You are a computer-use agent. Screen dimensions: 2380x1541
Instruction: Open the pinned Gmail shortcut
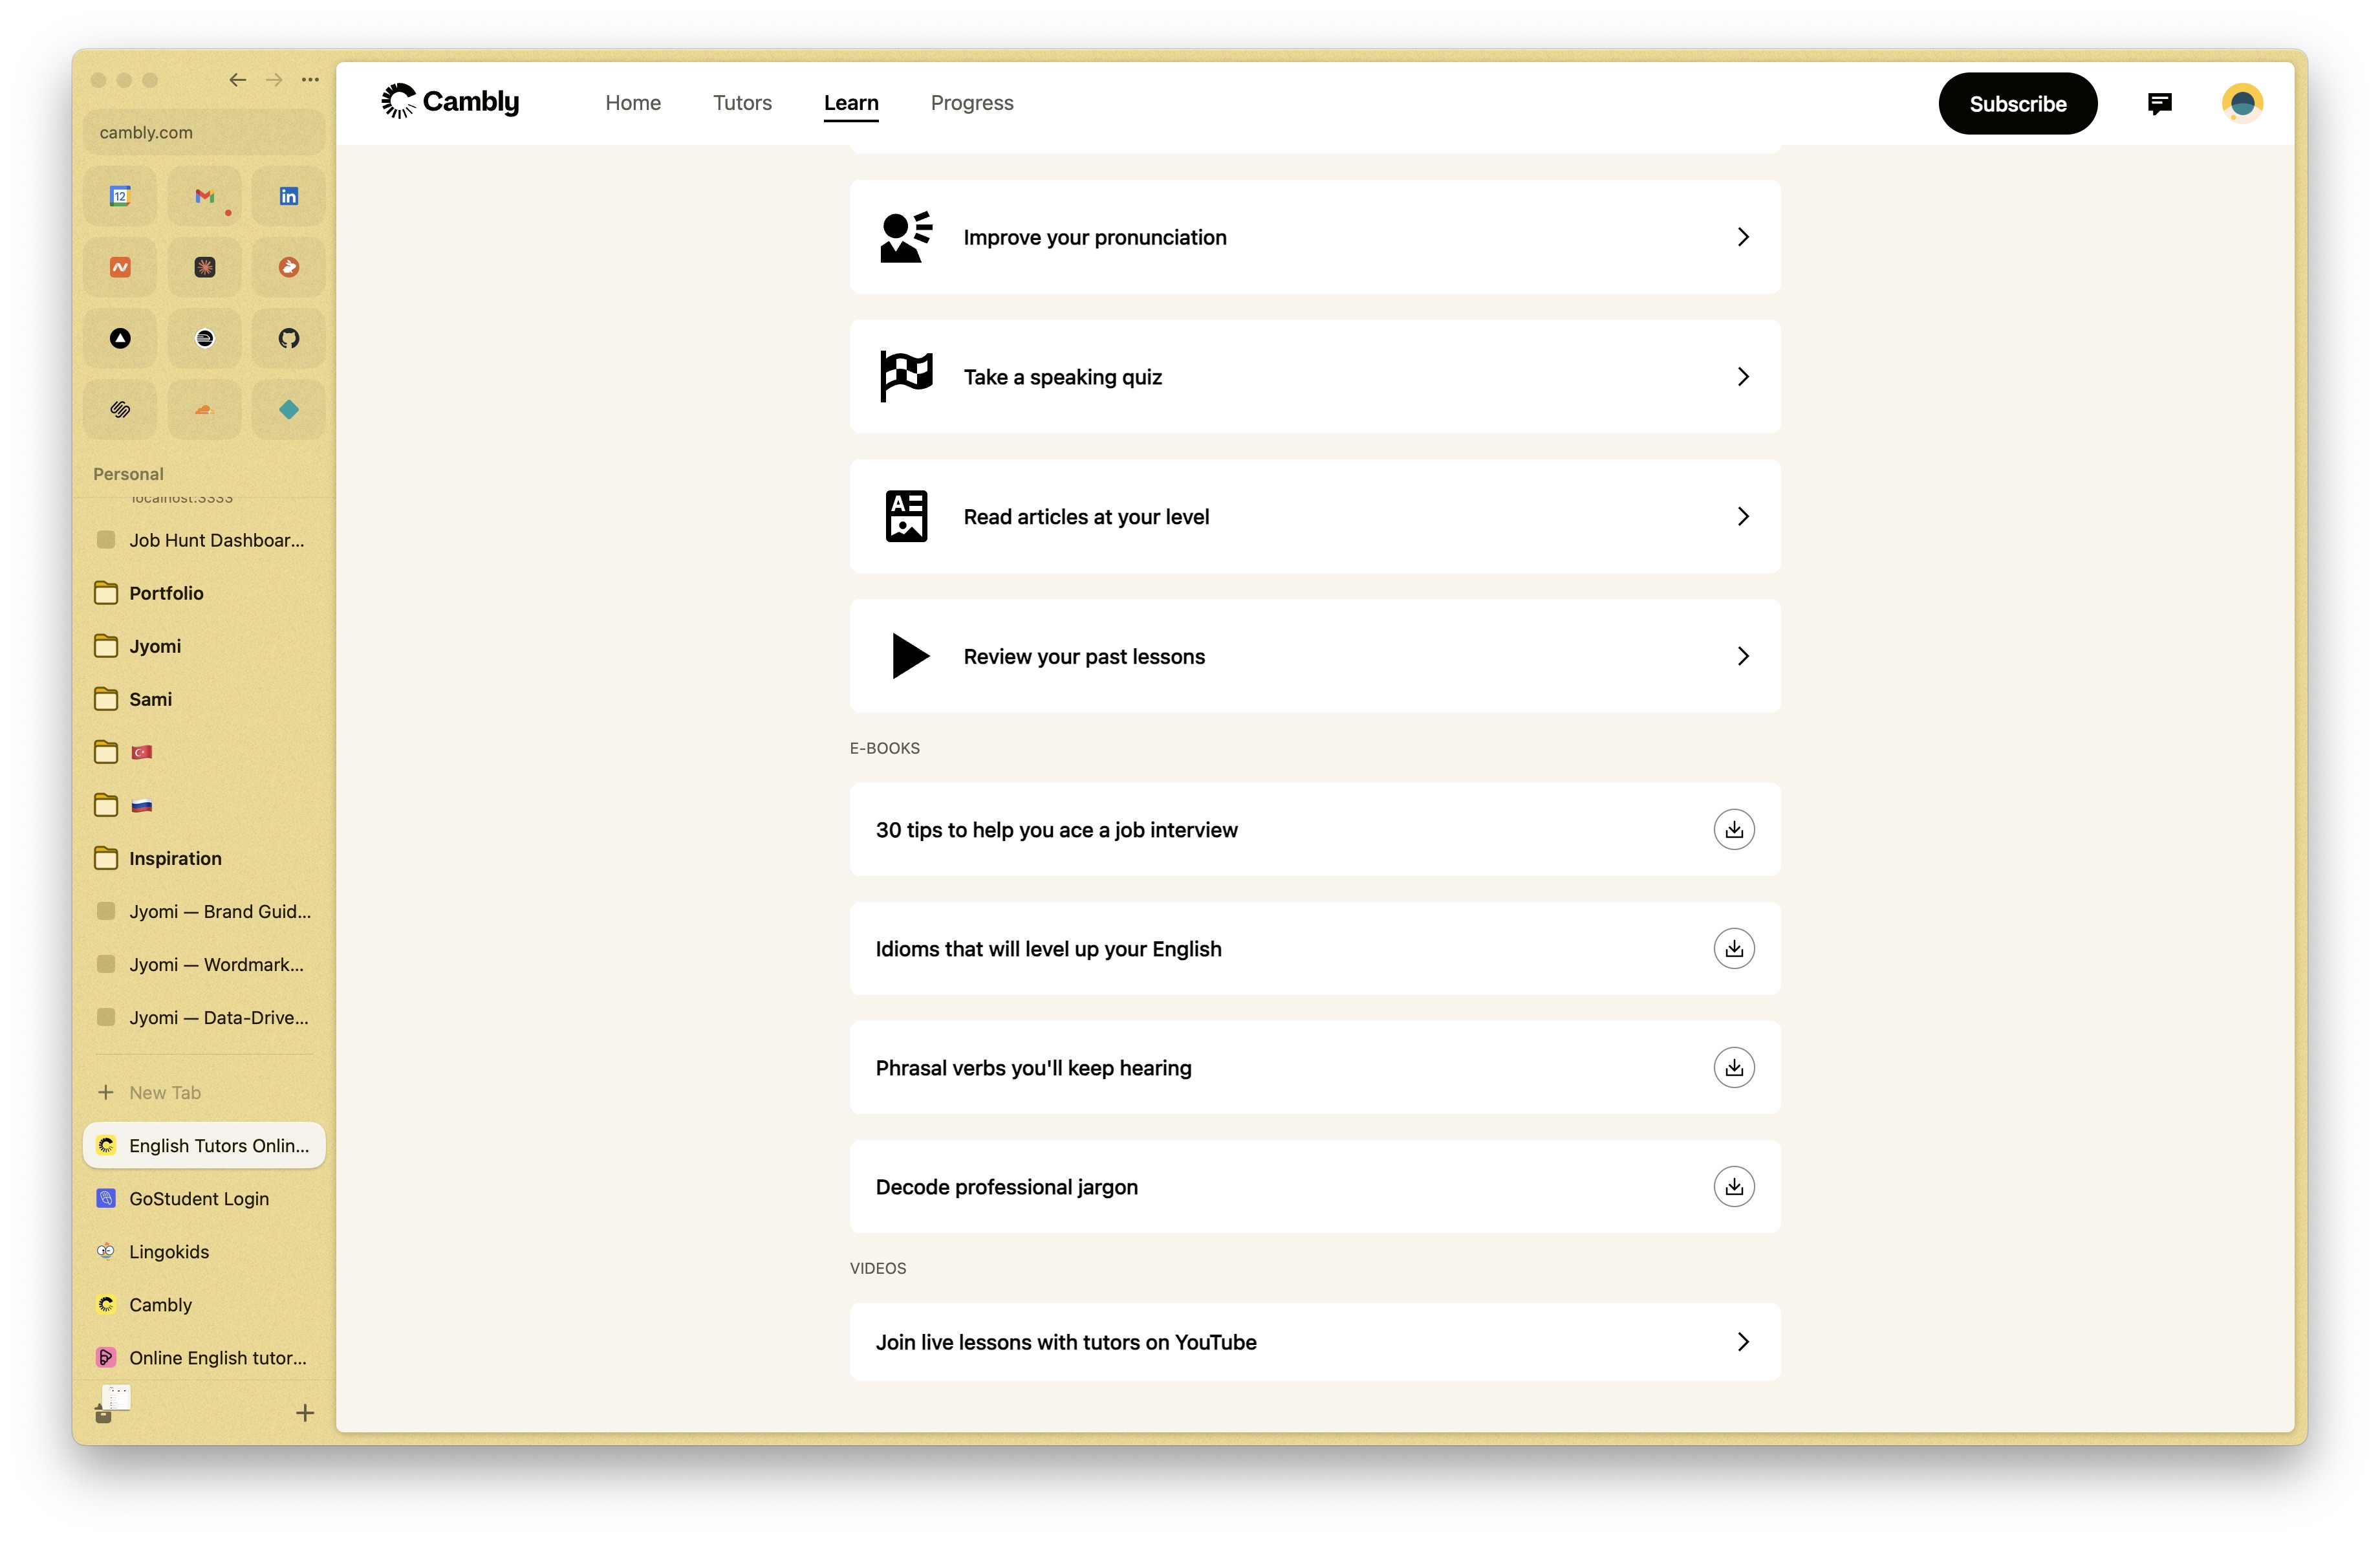tap(204, 196)
